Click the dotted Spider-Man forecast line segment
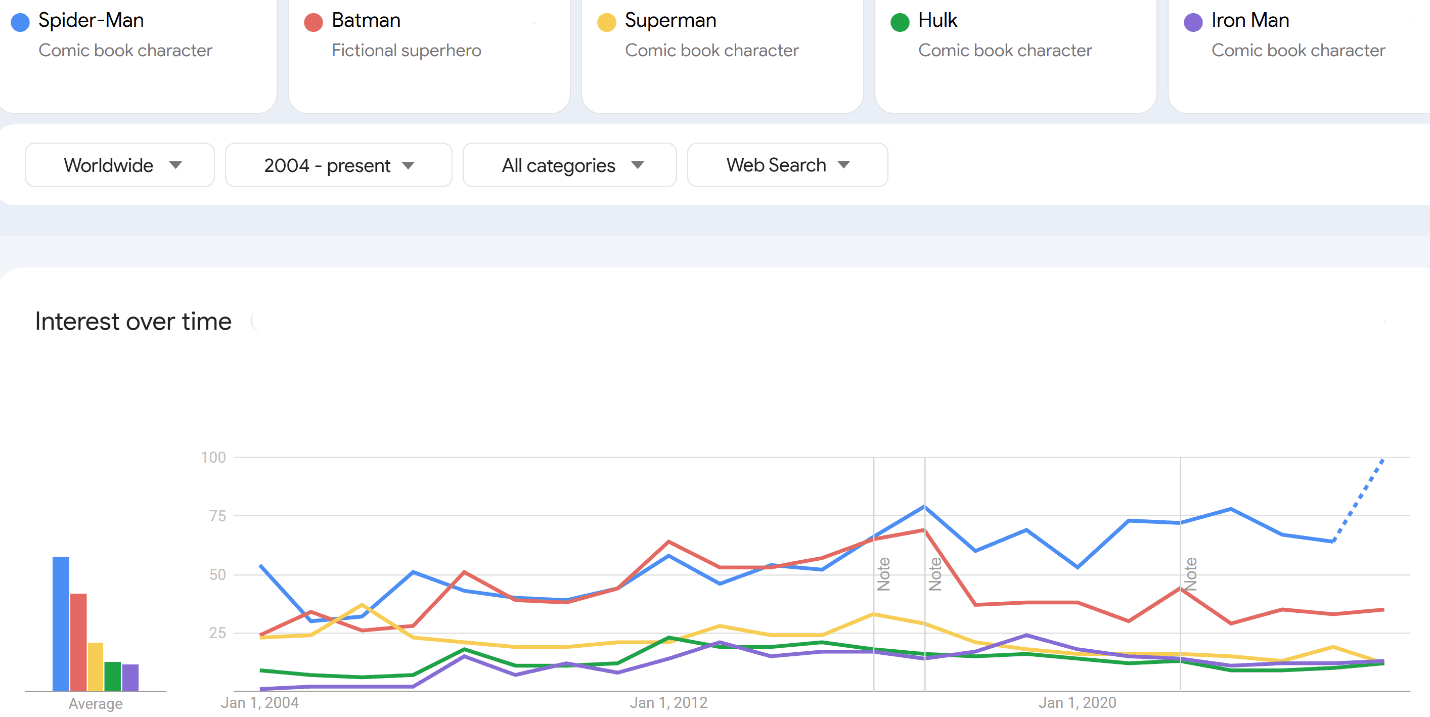This screenshot has height=717, width=1430. [1358, 500]
